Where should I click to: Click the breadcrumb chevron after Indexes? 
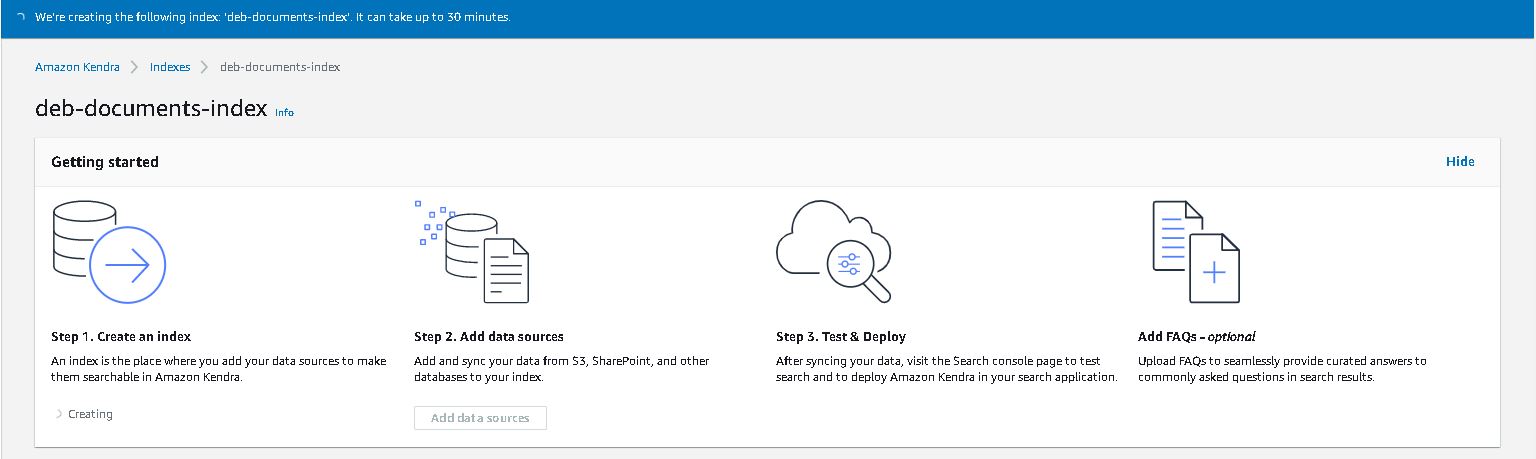pos(204,67)
